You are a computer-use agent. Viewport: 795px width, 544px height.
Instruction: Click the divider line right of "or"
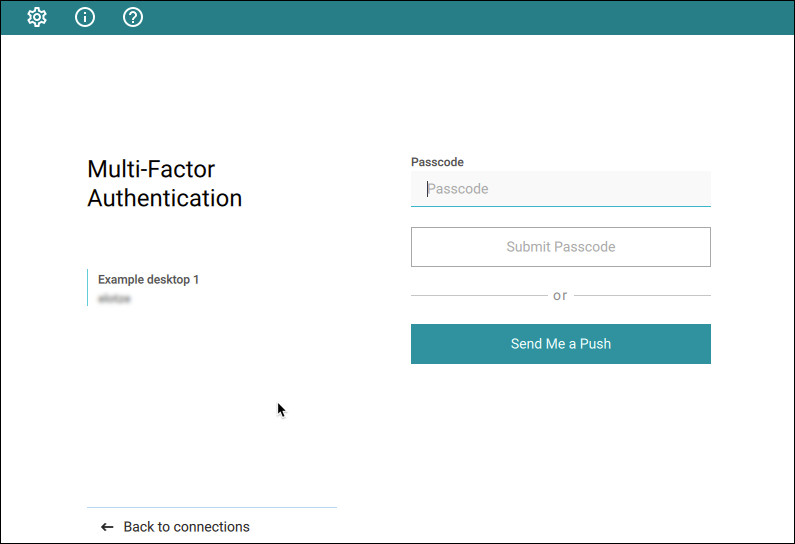pyautogui.click(x=642, y=295)
